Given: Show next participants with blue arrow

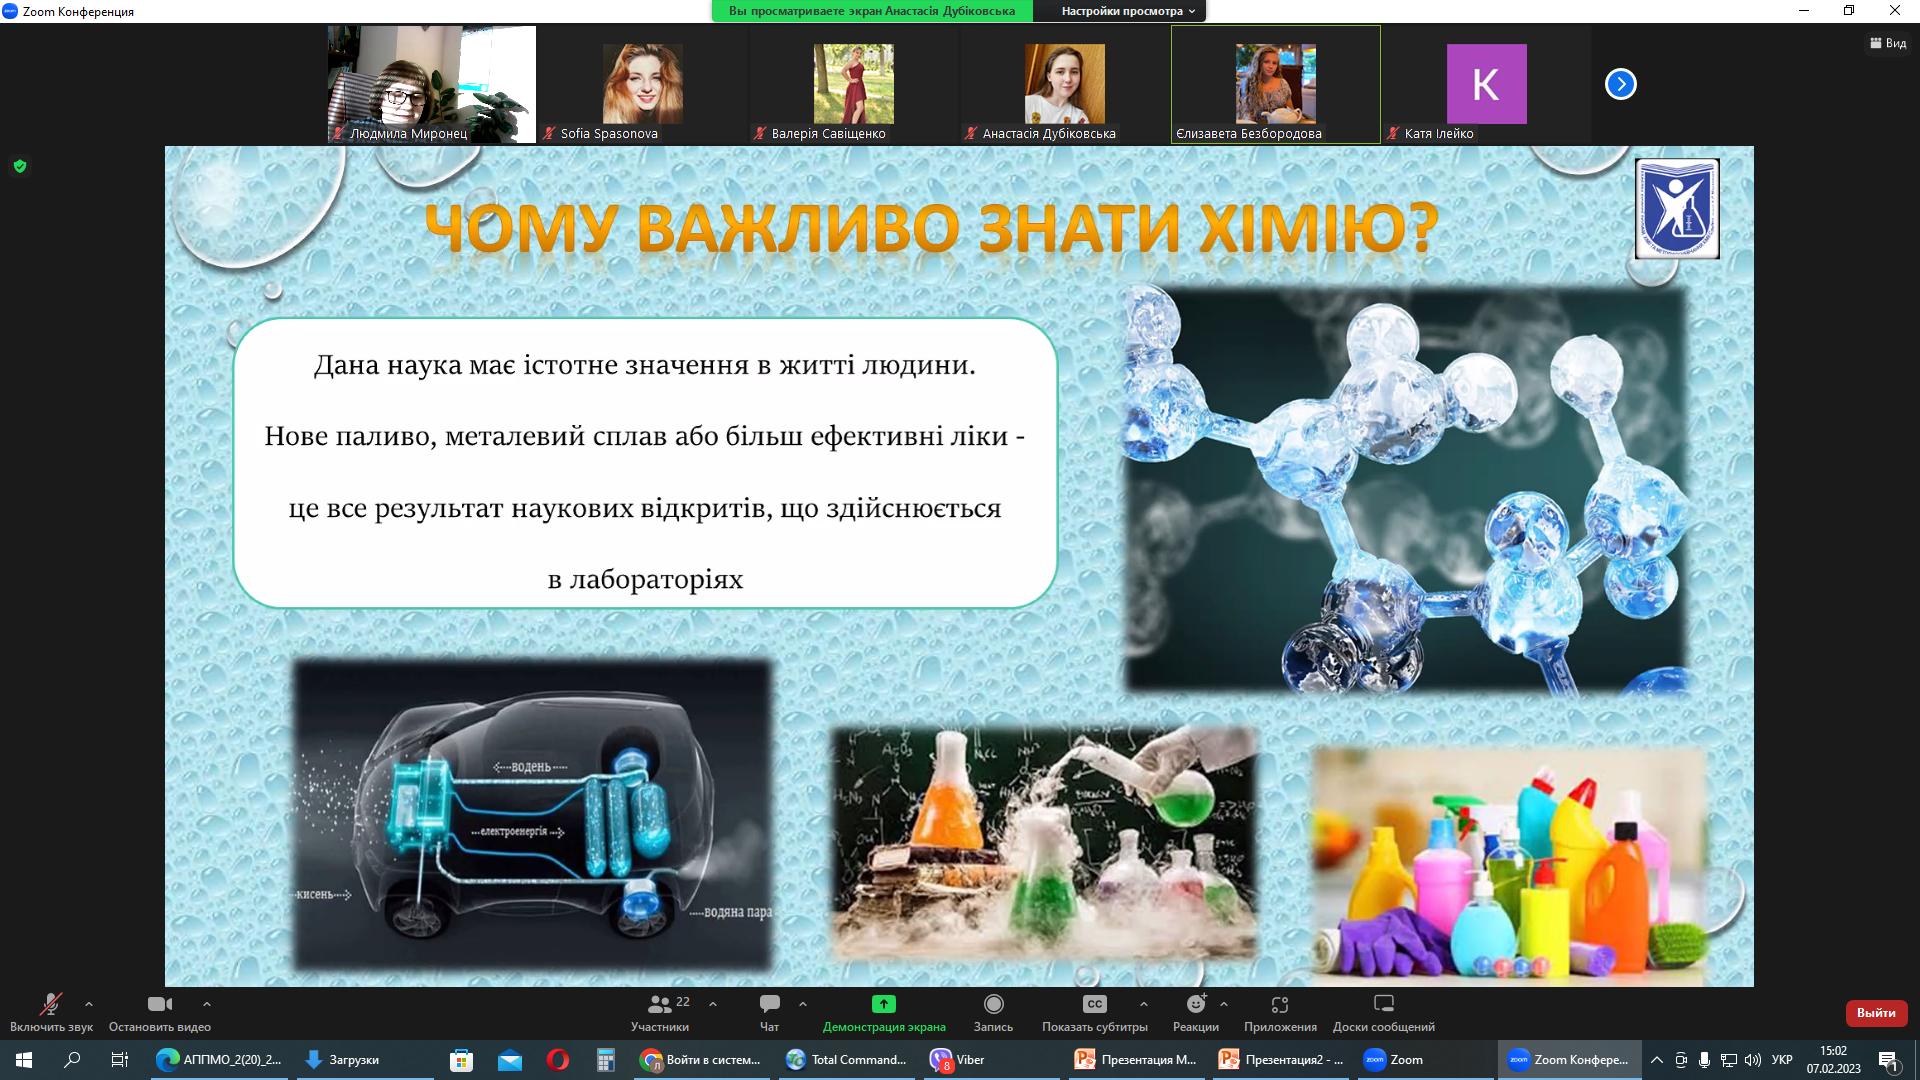Looking at the screenshot, I should (x=1620, y=84).
